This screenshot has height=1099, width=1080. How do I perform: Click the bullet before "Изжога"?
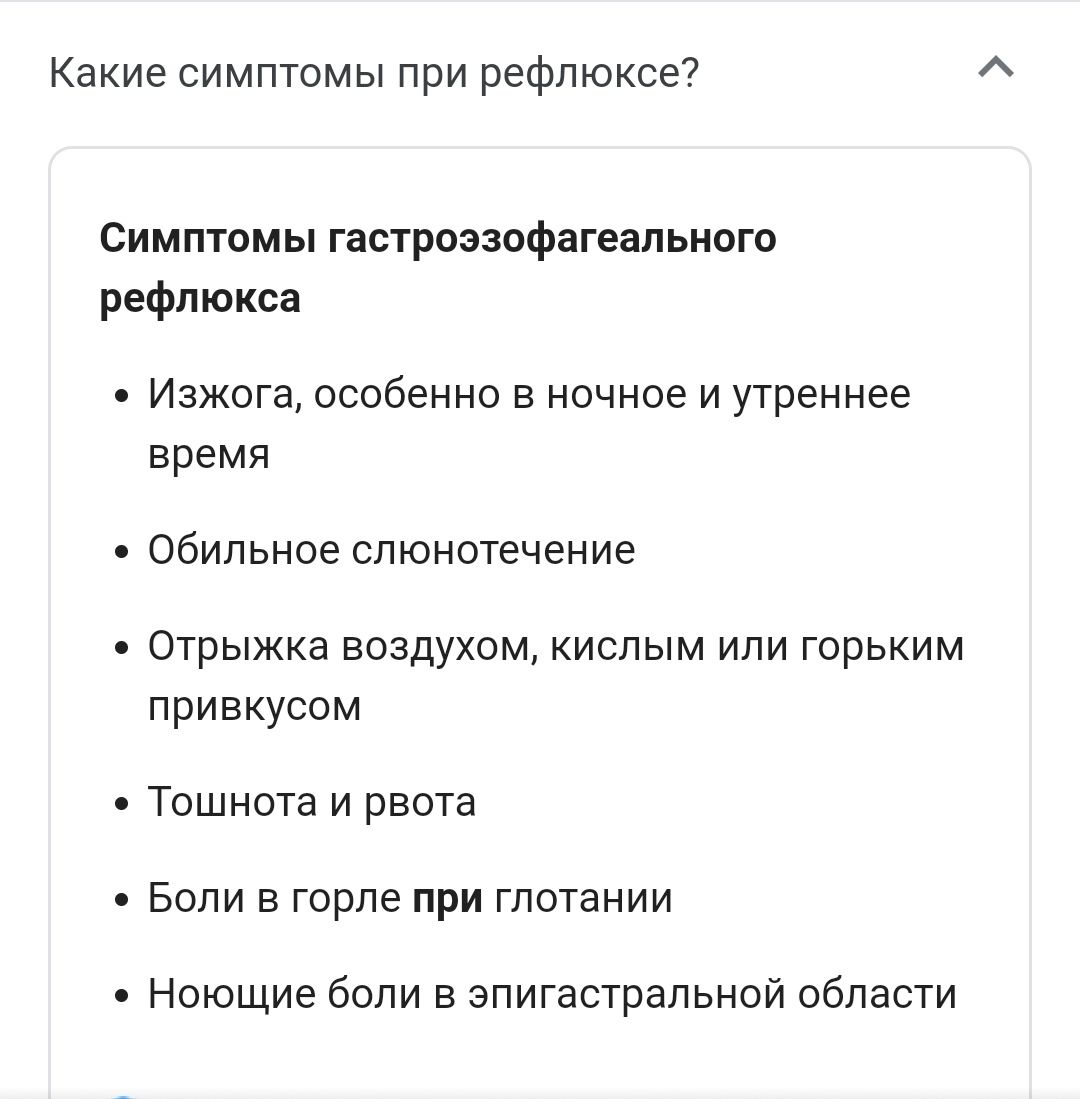click(x=122, y=396)
